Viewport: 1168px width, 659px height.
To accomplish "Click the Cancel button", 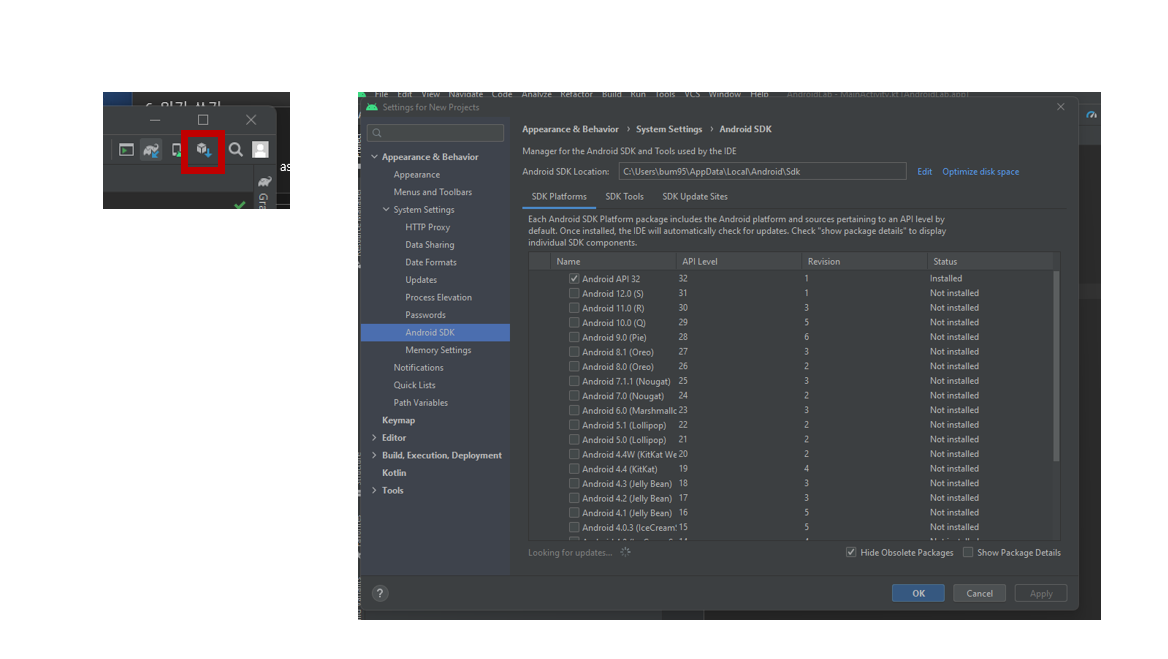I will 980,593.
